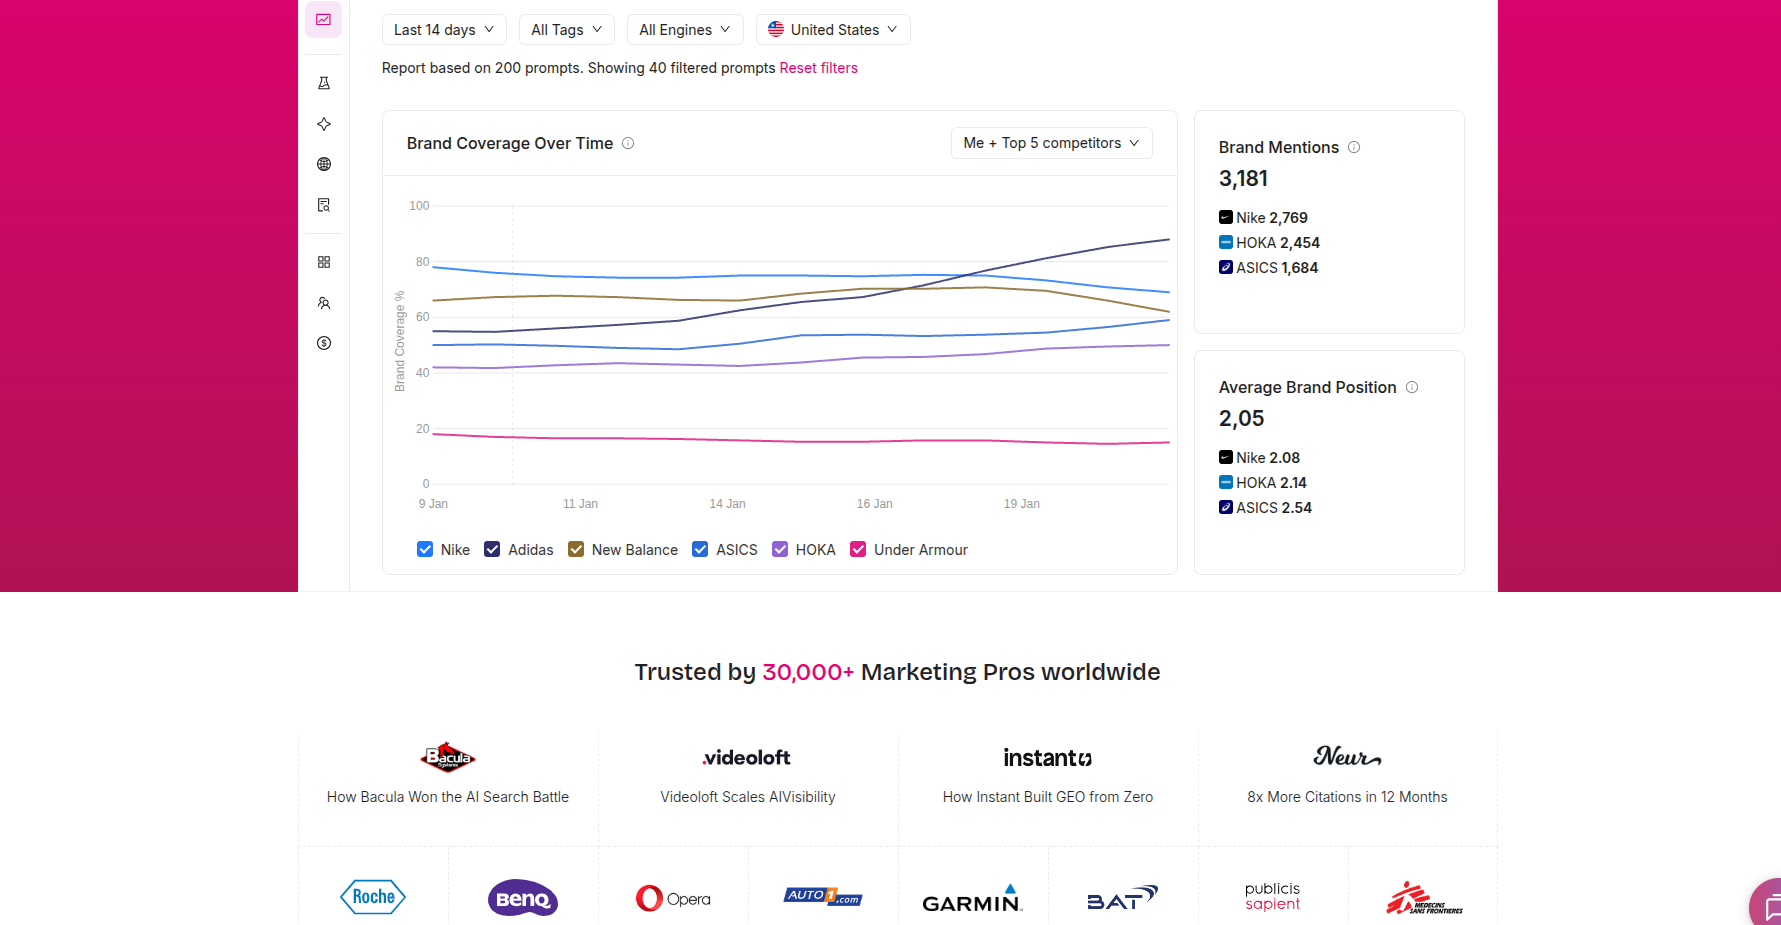This screenshot has width=1781, height=925.
Task: Open the dashboard chart icon in sidebar
Action: (324, 20)
